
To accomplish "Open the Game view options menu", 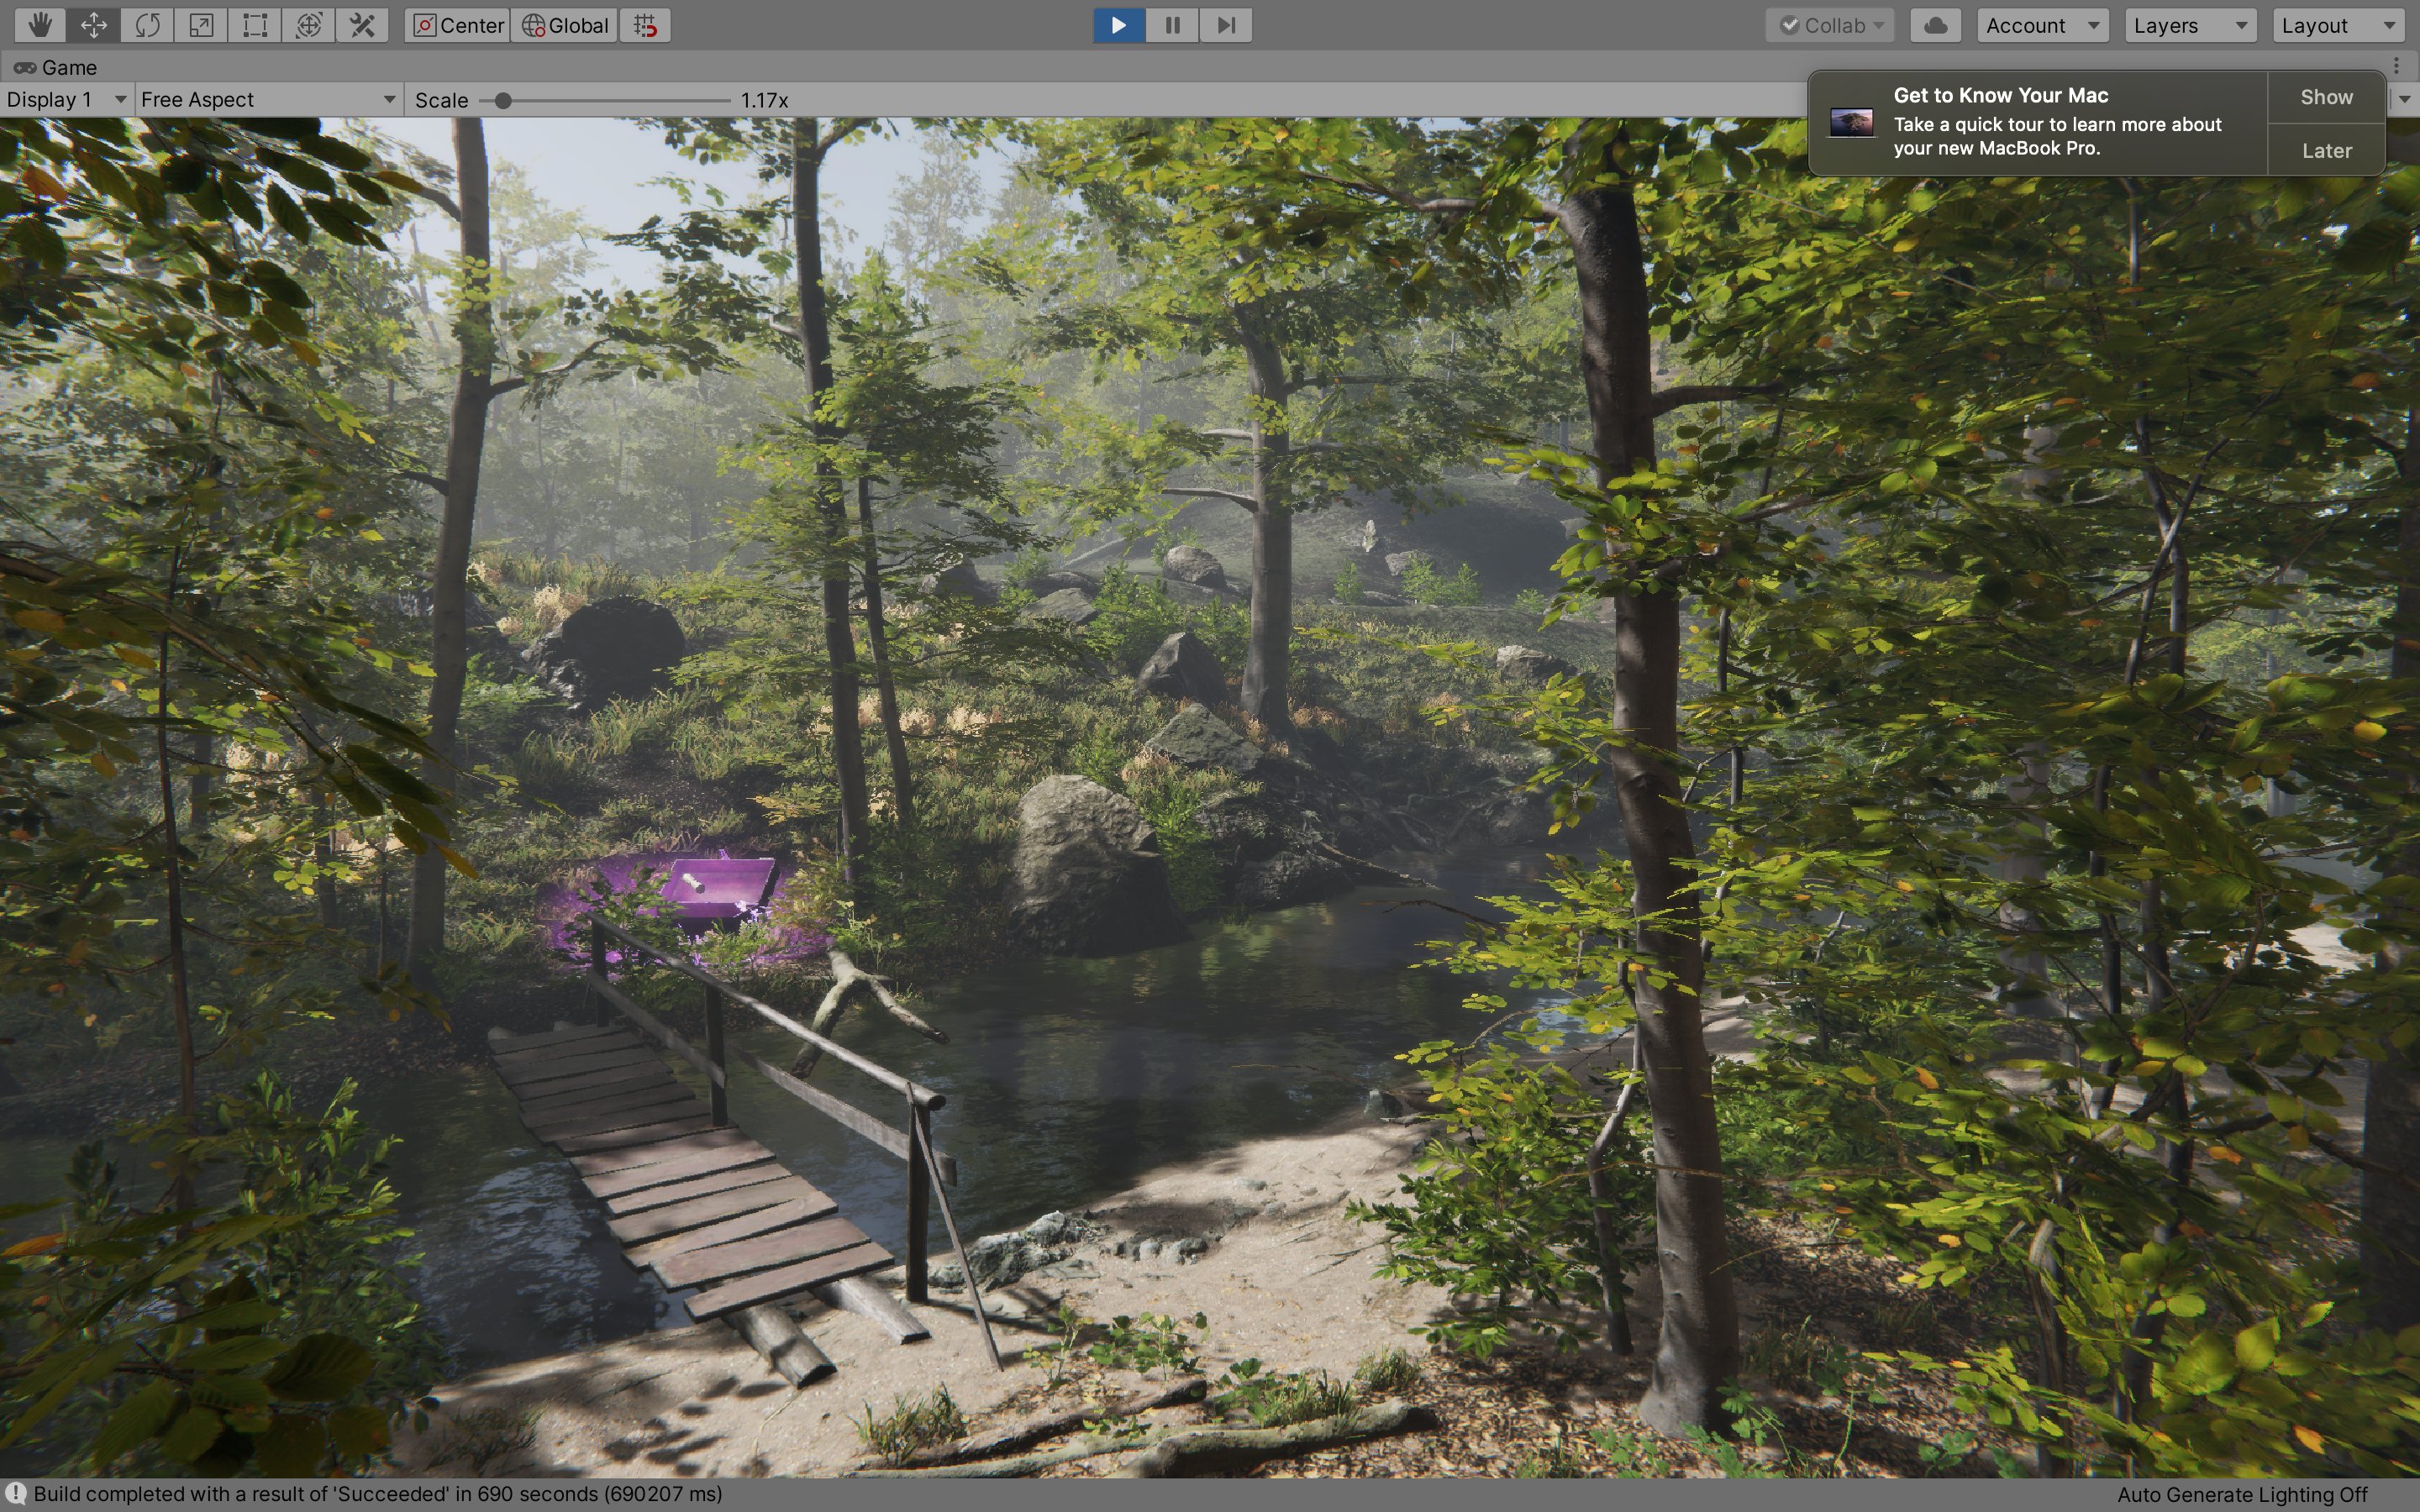I will (2397, 66).
